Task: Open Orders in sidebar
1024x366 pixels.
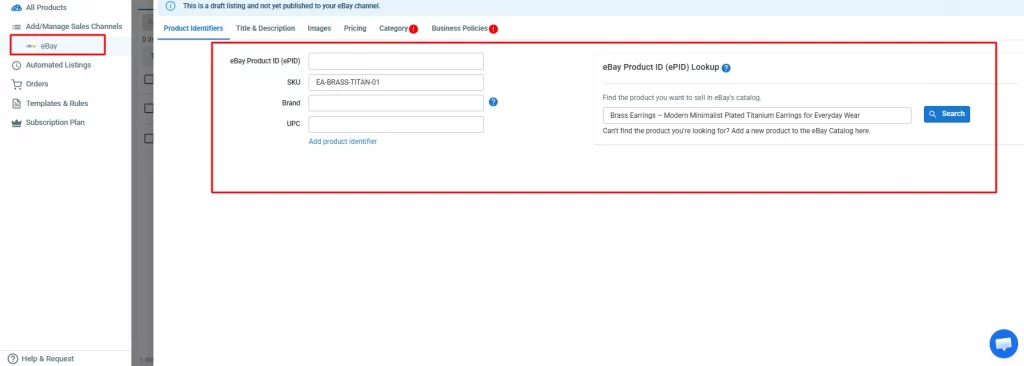Action: pos(37,84)
